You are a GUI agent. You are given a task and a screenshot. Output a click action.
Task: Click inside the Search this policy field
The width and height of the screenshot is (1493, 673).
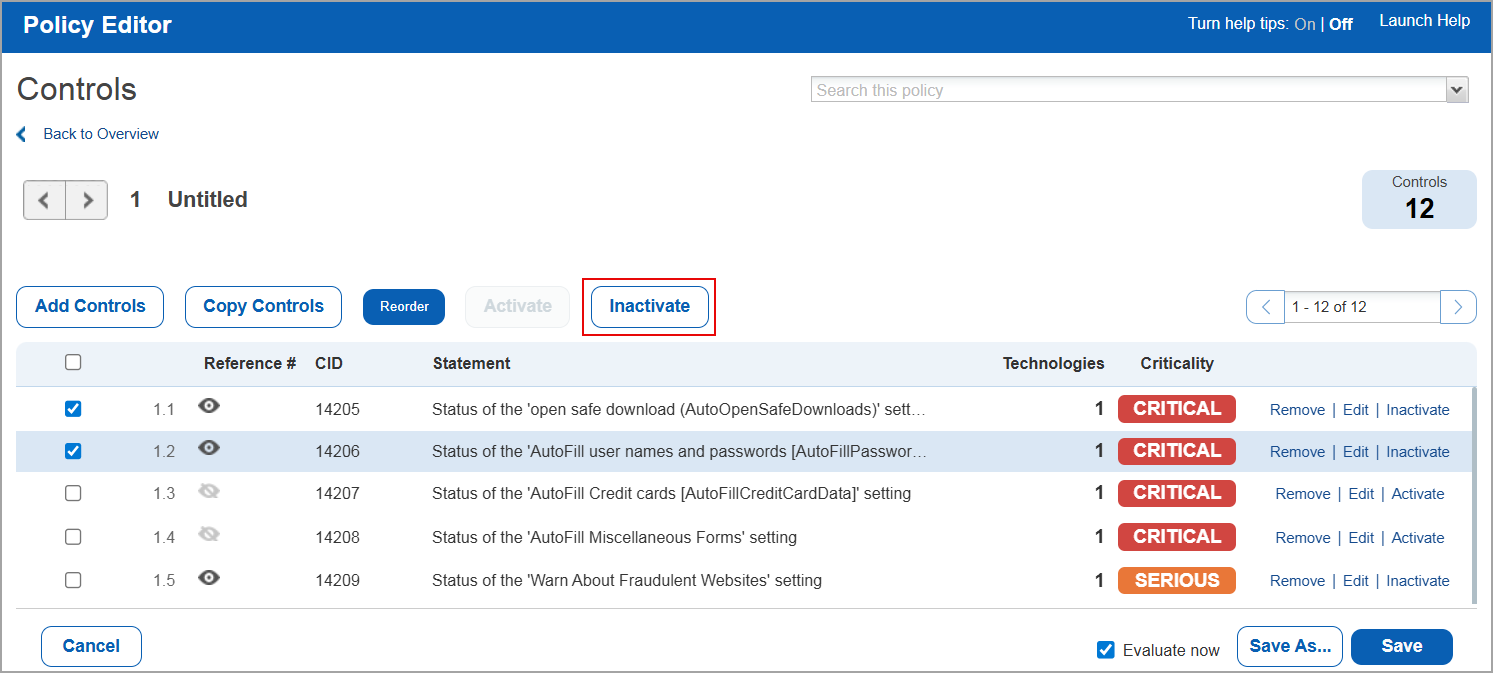pyautogui.click(x=1100, y=89)
